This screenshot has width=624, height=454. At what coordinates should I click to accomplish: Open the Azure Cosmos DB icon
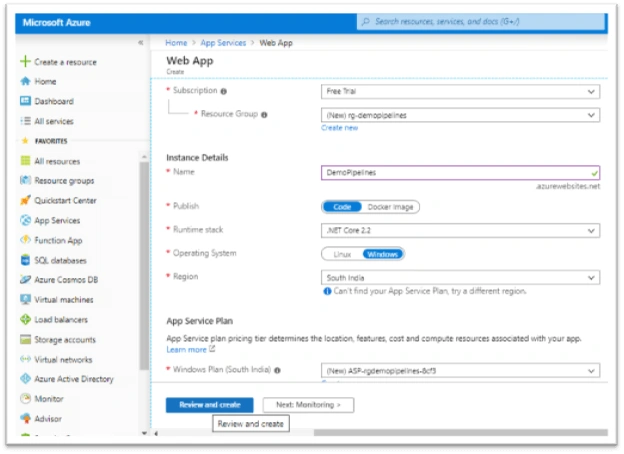point(25,280)
